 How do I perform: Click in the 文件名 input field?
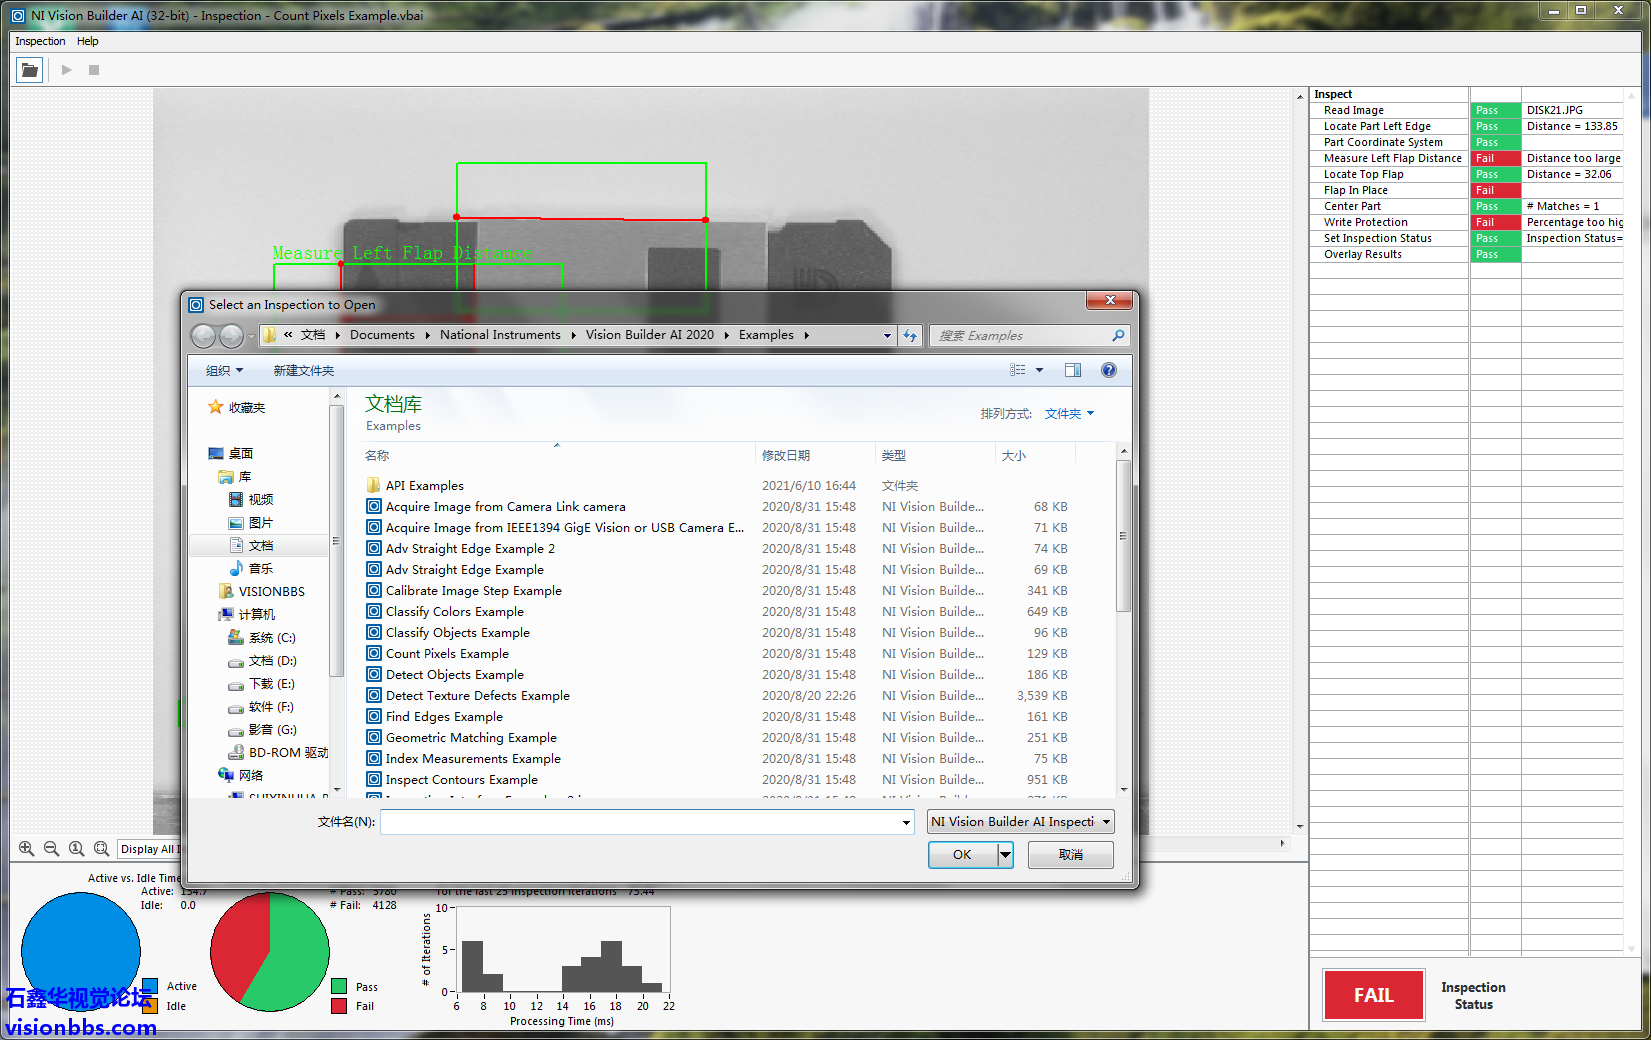coord(640,822)
